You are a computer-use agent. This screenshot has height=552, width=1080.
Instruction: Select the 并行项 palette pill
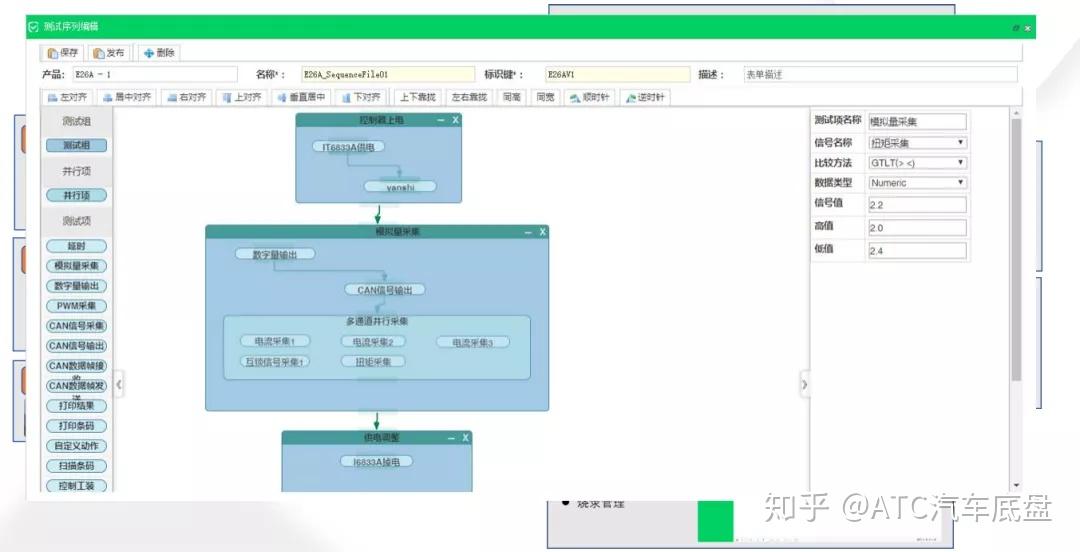(76, 196)
